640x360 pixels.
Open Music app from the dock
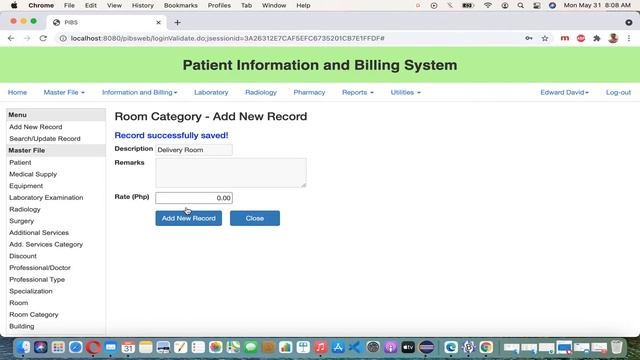(x=320, y=347)
